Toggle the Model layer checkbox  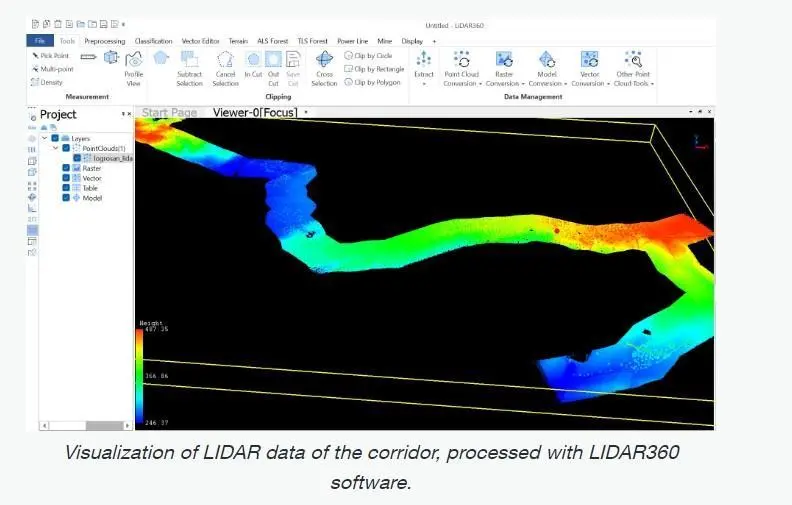[x=66, y=197]
